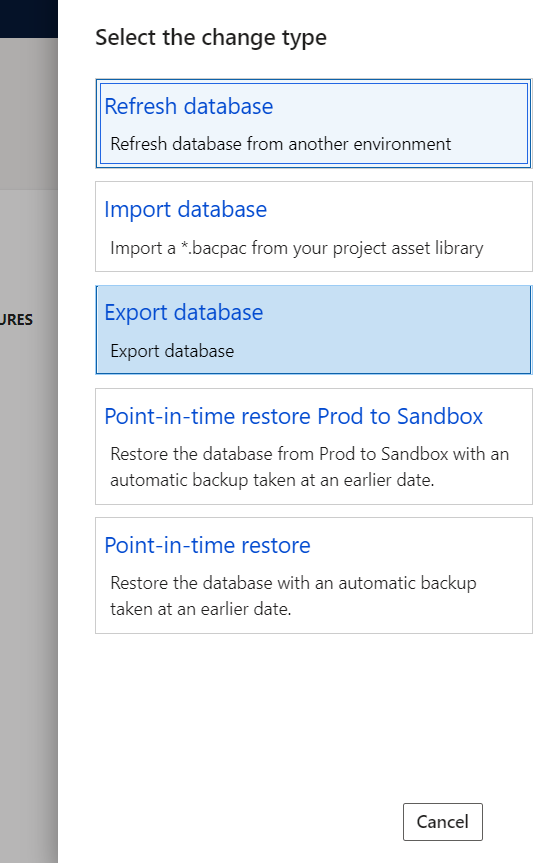Click the 'Export database' description line
The width and height of the screenshot is (540, 863).
click(x=172, y=351)
